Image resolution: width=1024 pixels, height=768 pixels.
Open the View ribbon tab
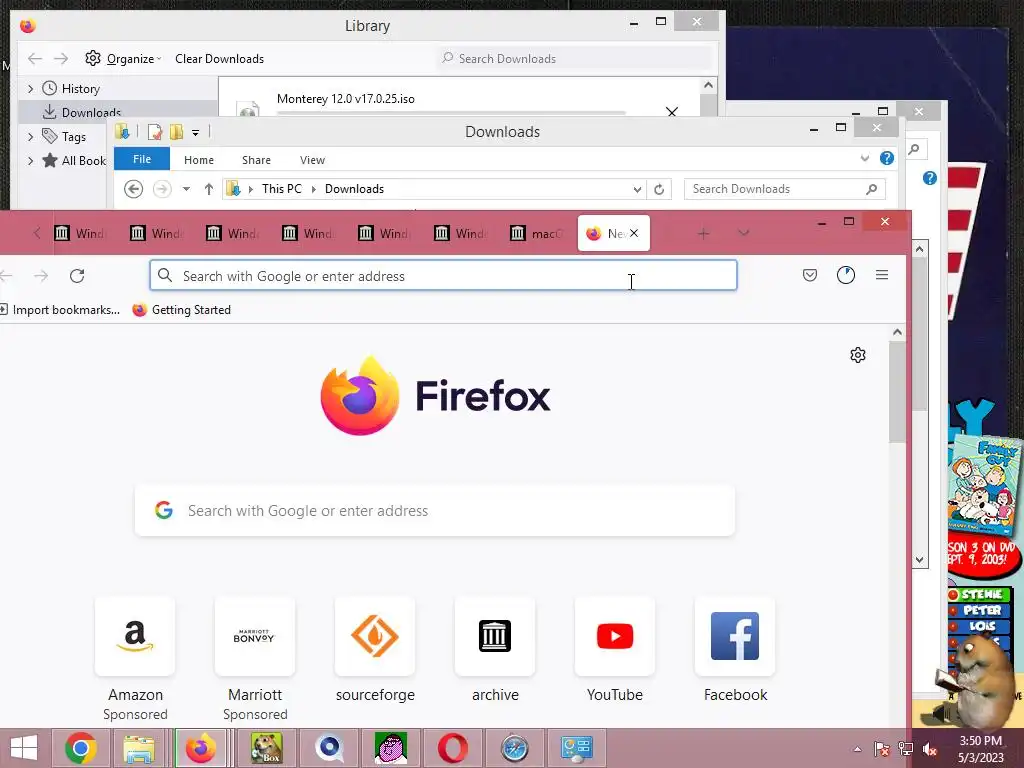312,160
